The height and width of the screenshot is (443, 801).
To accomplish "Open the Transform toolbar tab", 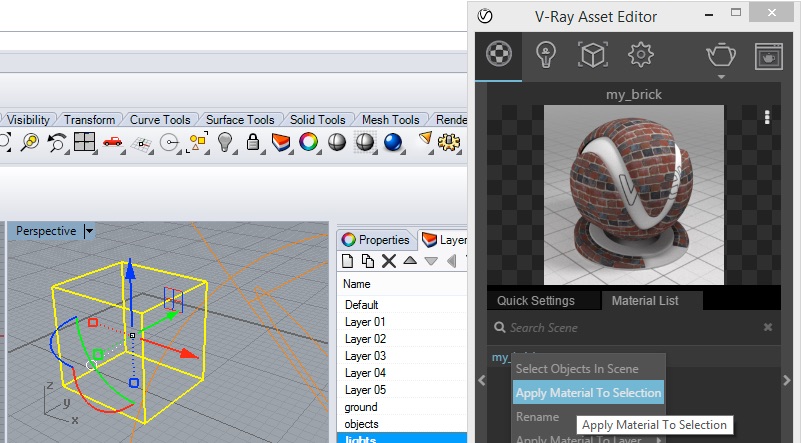I will [x=89, y=120].
